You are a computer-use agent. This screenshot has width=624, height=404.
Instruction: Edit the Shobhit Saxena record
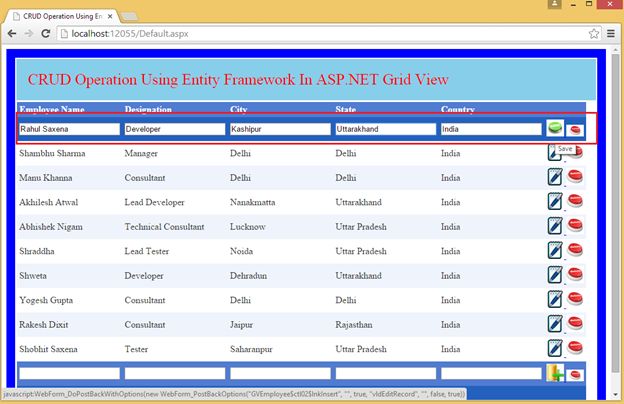click(x=555, y=348)
